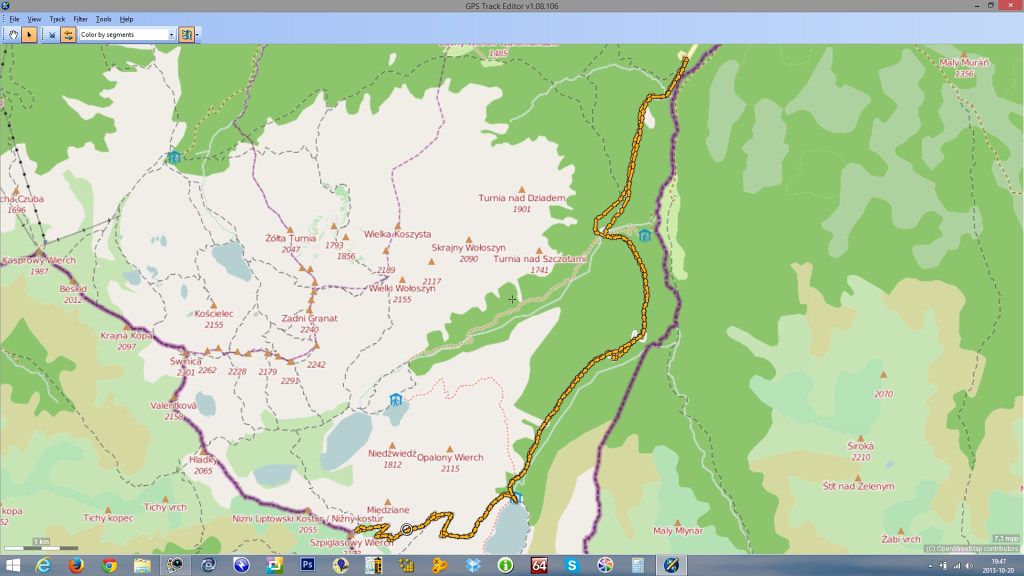Open Firefox from the taskbar
1024x576 pixels.
pos(76,565)
